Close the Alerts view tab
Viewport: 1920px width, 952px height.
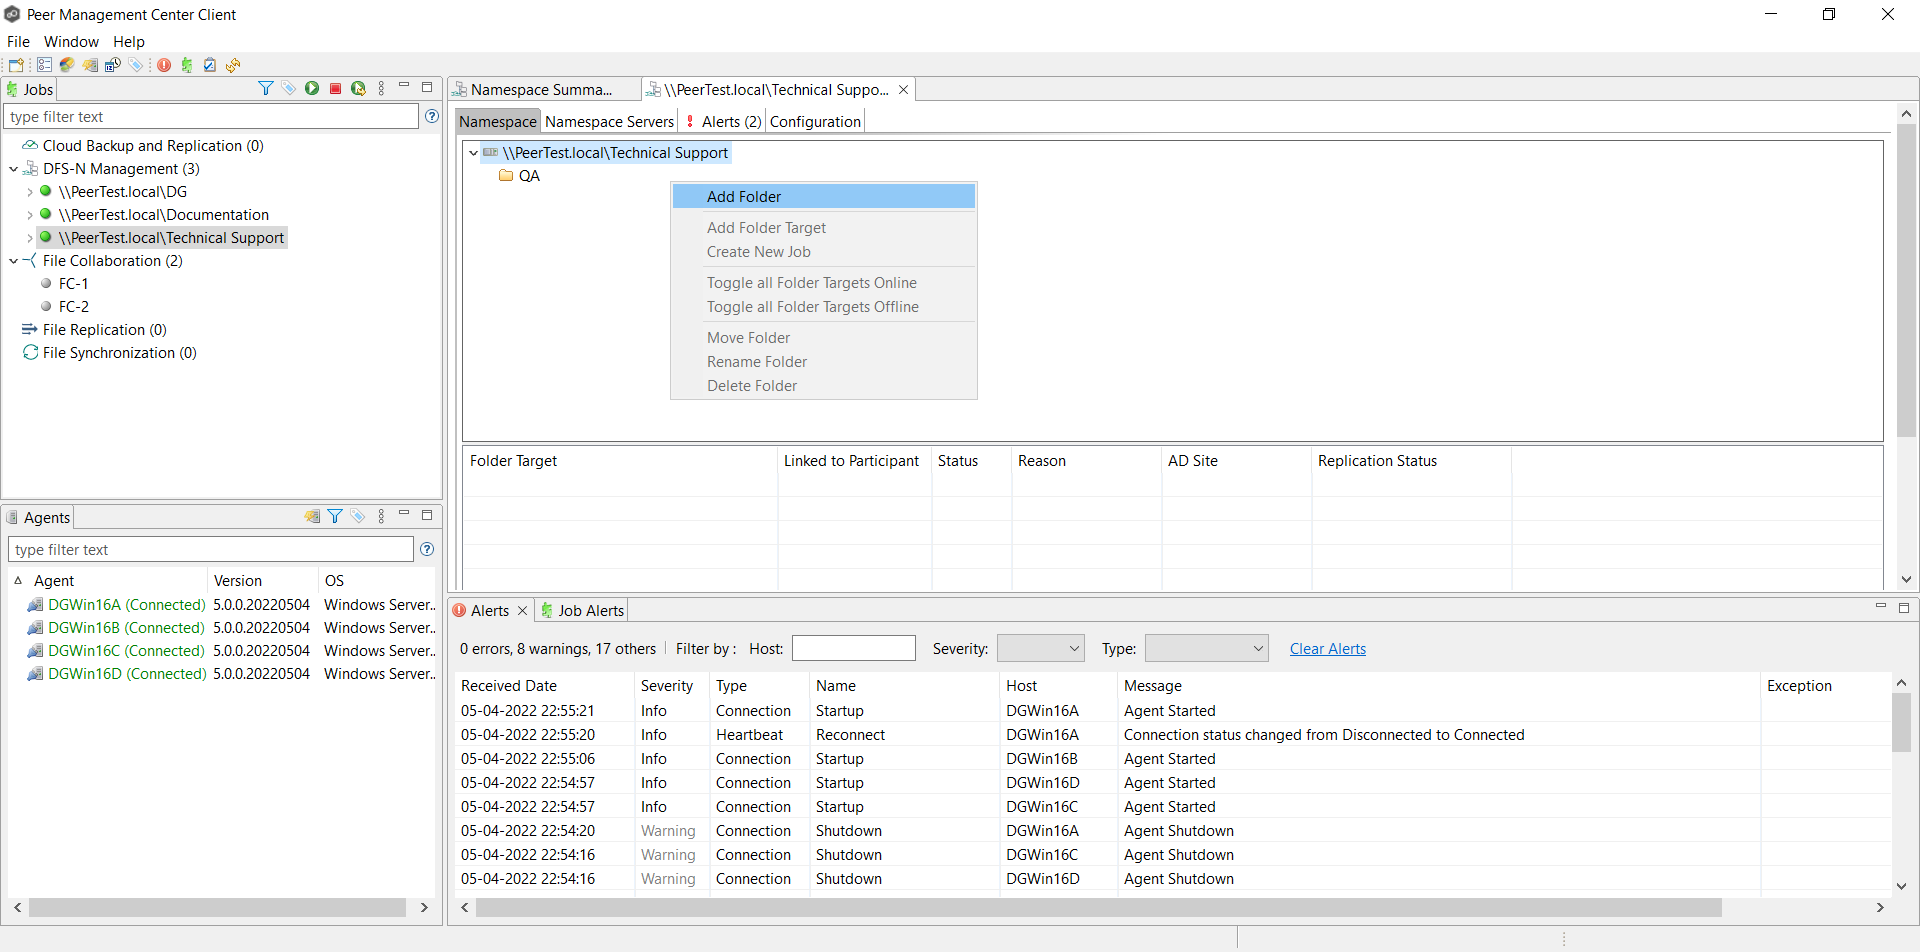(522, 611)
